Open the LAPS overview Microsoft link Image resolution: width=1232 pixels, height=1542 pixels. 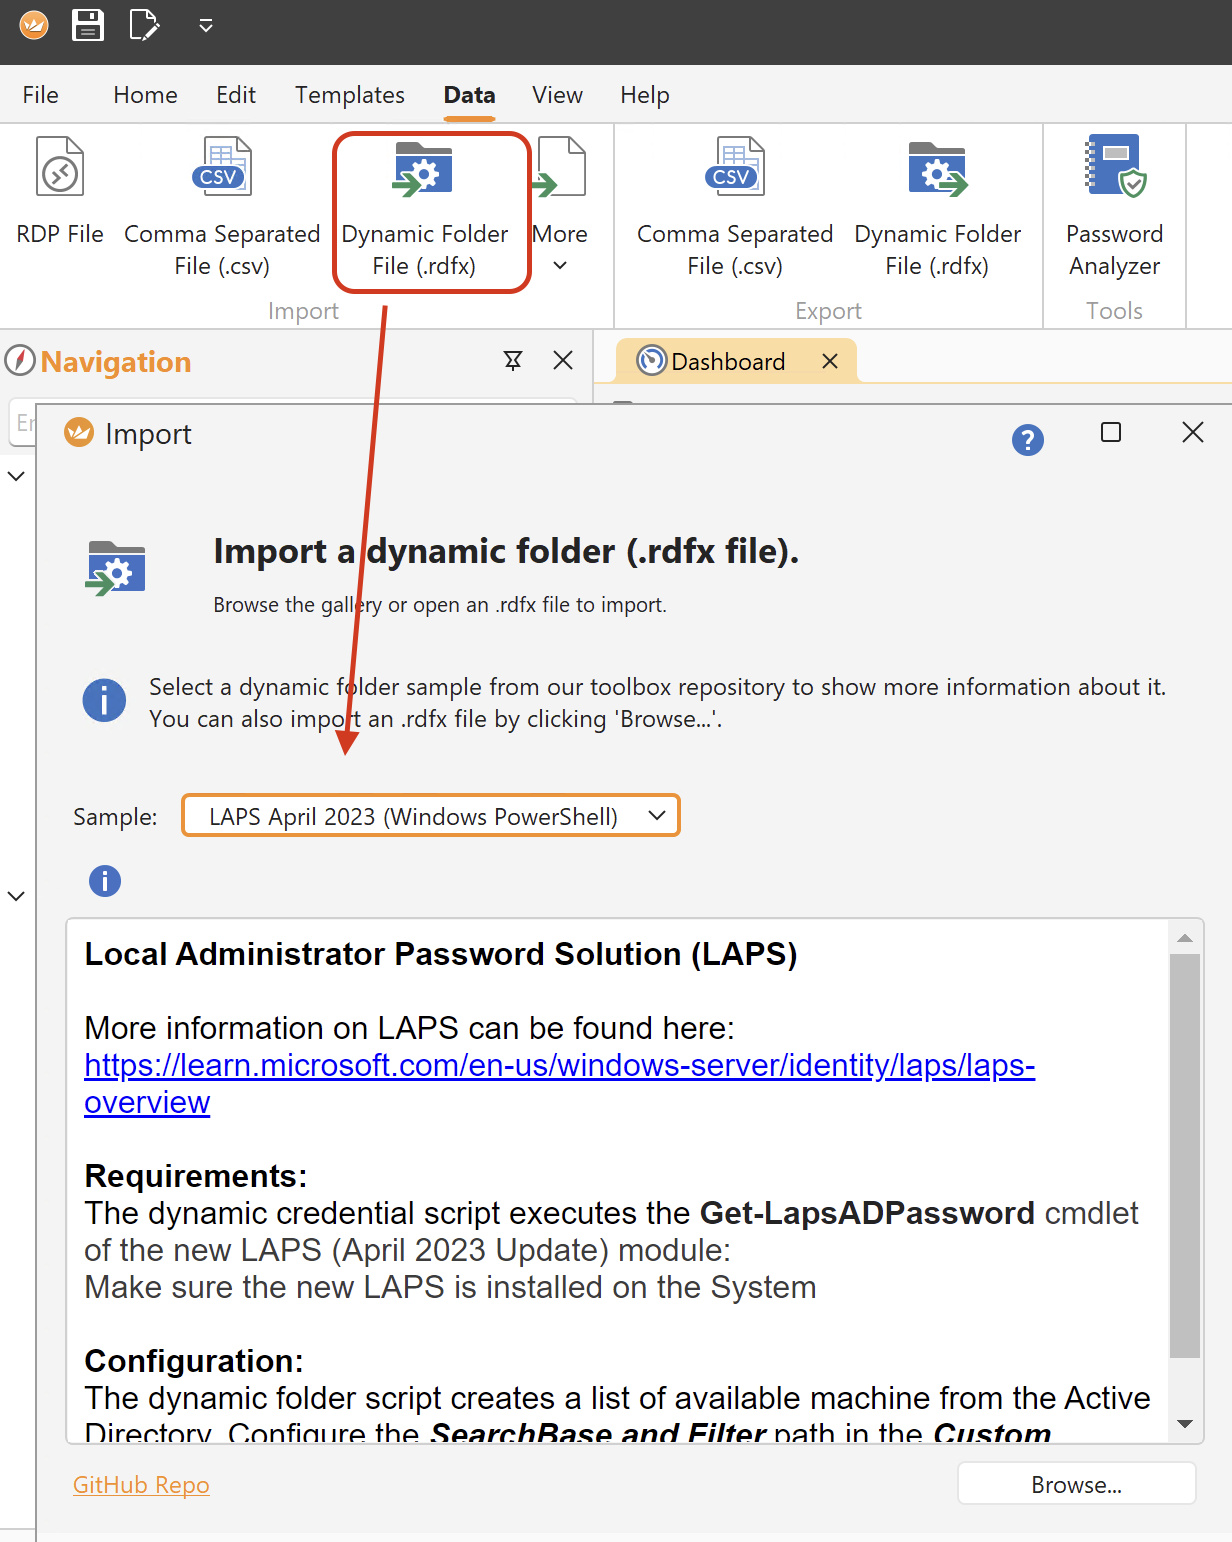point(558,1066)
